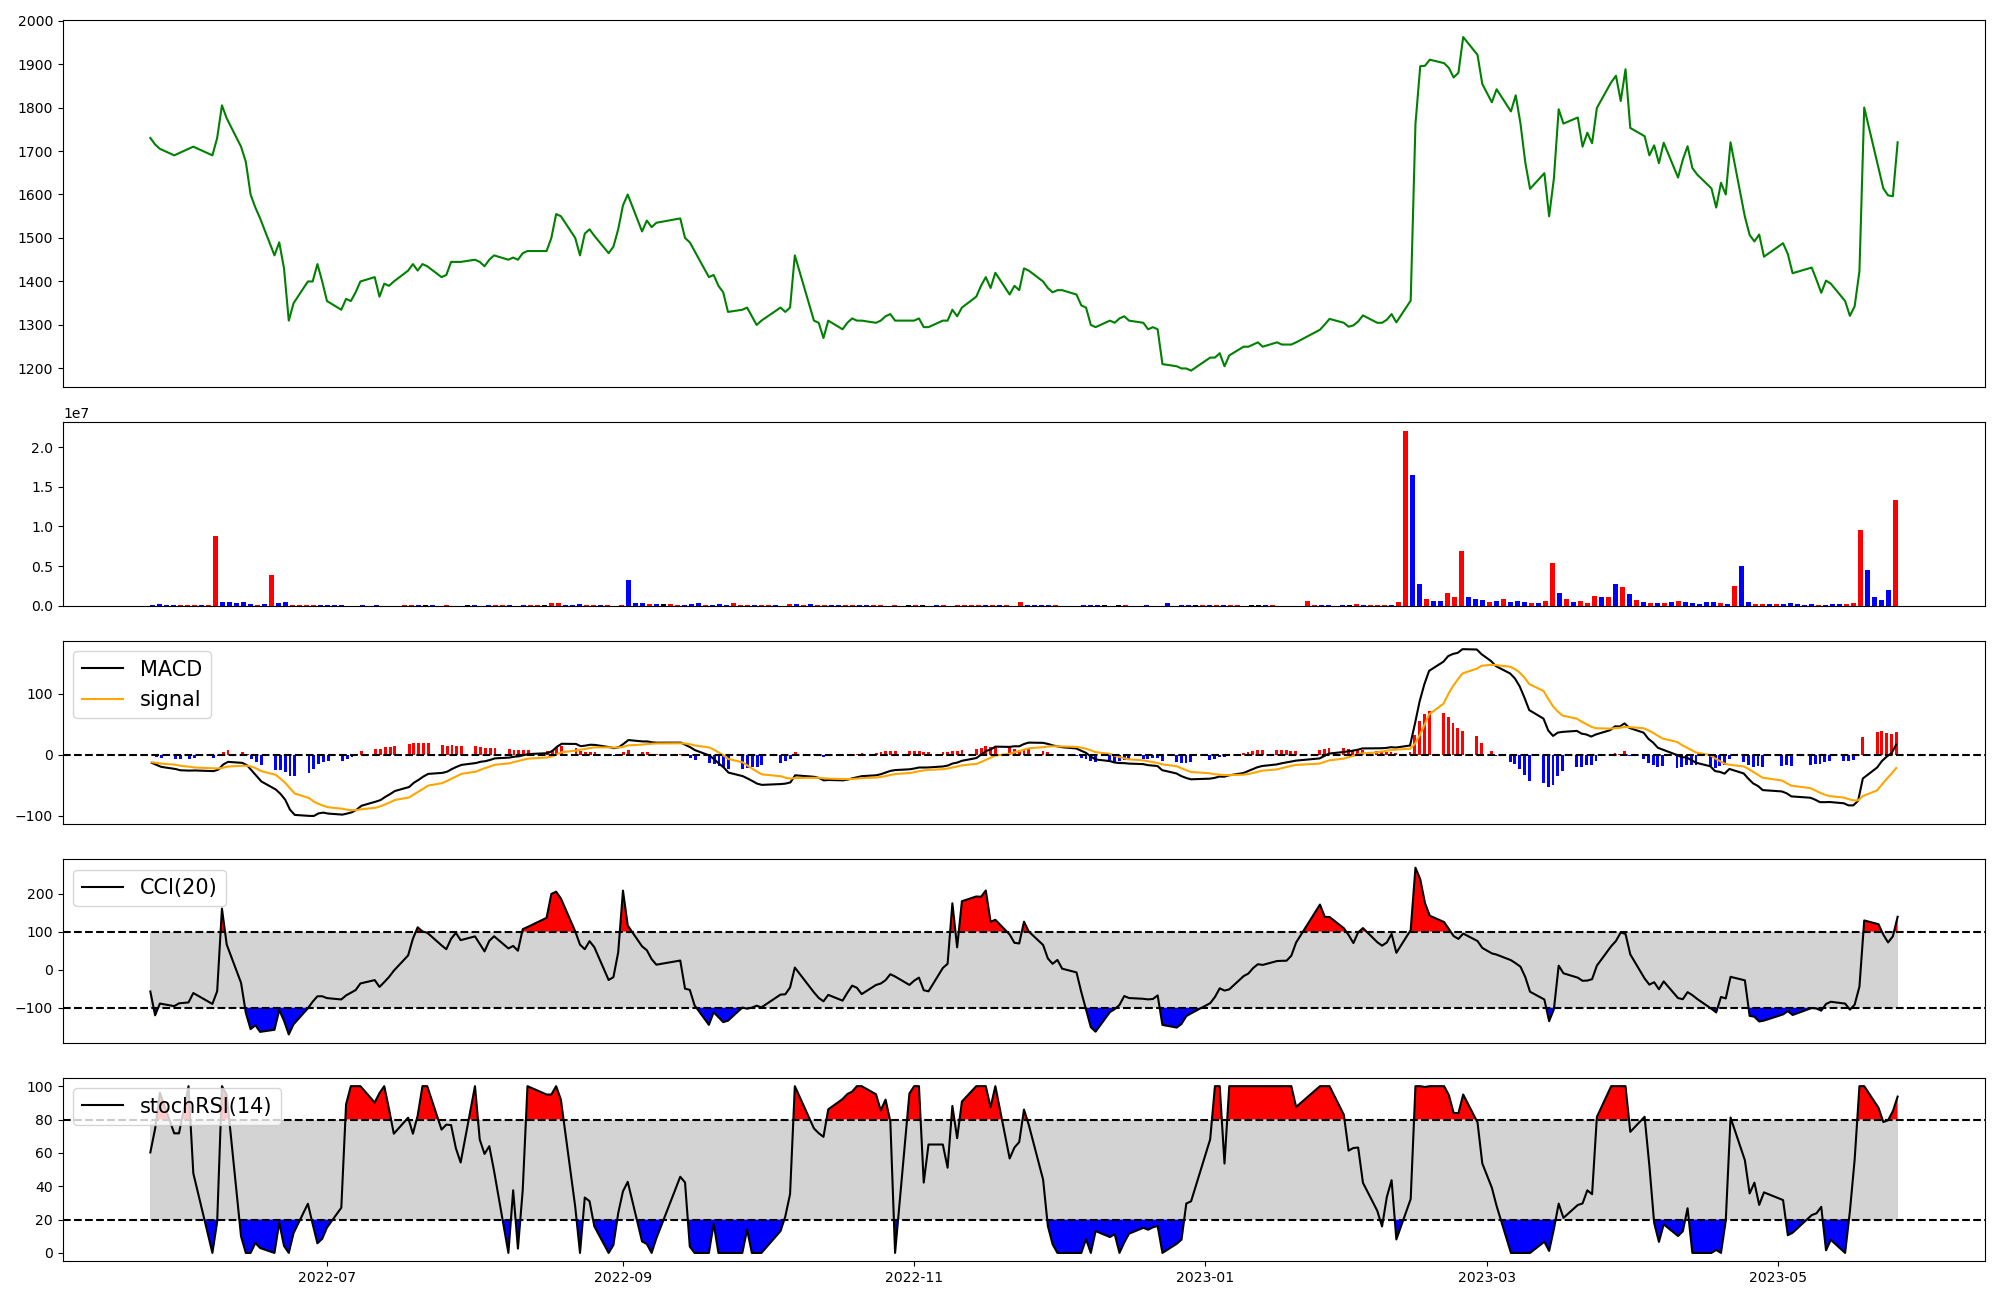Click the tallest blue volume bar
The width and height of the screenshot is (2000, 1300).
click(x=1412, y=540)
